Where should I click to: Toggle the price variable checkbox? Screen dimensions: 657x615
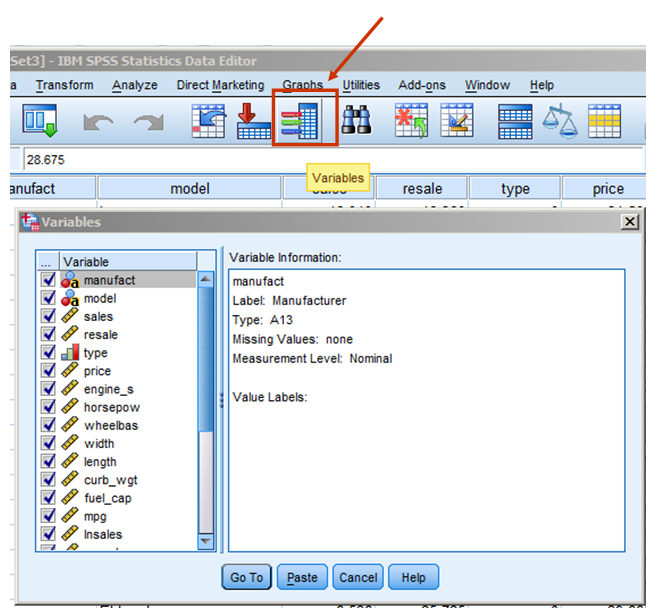49,370
